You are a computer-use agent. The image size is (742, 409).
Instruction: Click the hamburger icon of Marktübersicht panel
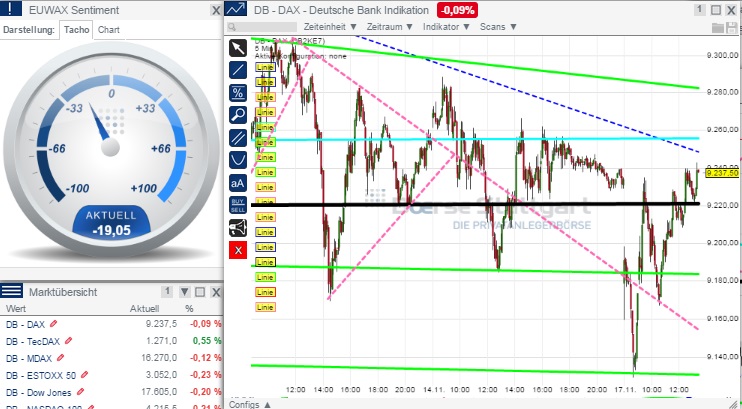tap(11, 291)
